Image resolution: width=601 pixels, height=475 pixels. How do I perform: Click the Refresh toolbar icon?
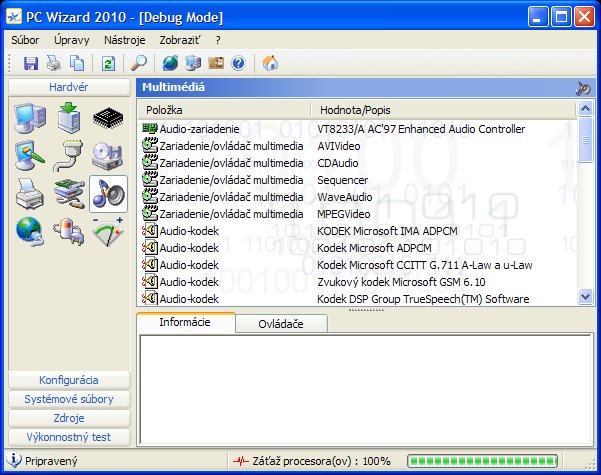[108, 63]
